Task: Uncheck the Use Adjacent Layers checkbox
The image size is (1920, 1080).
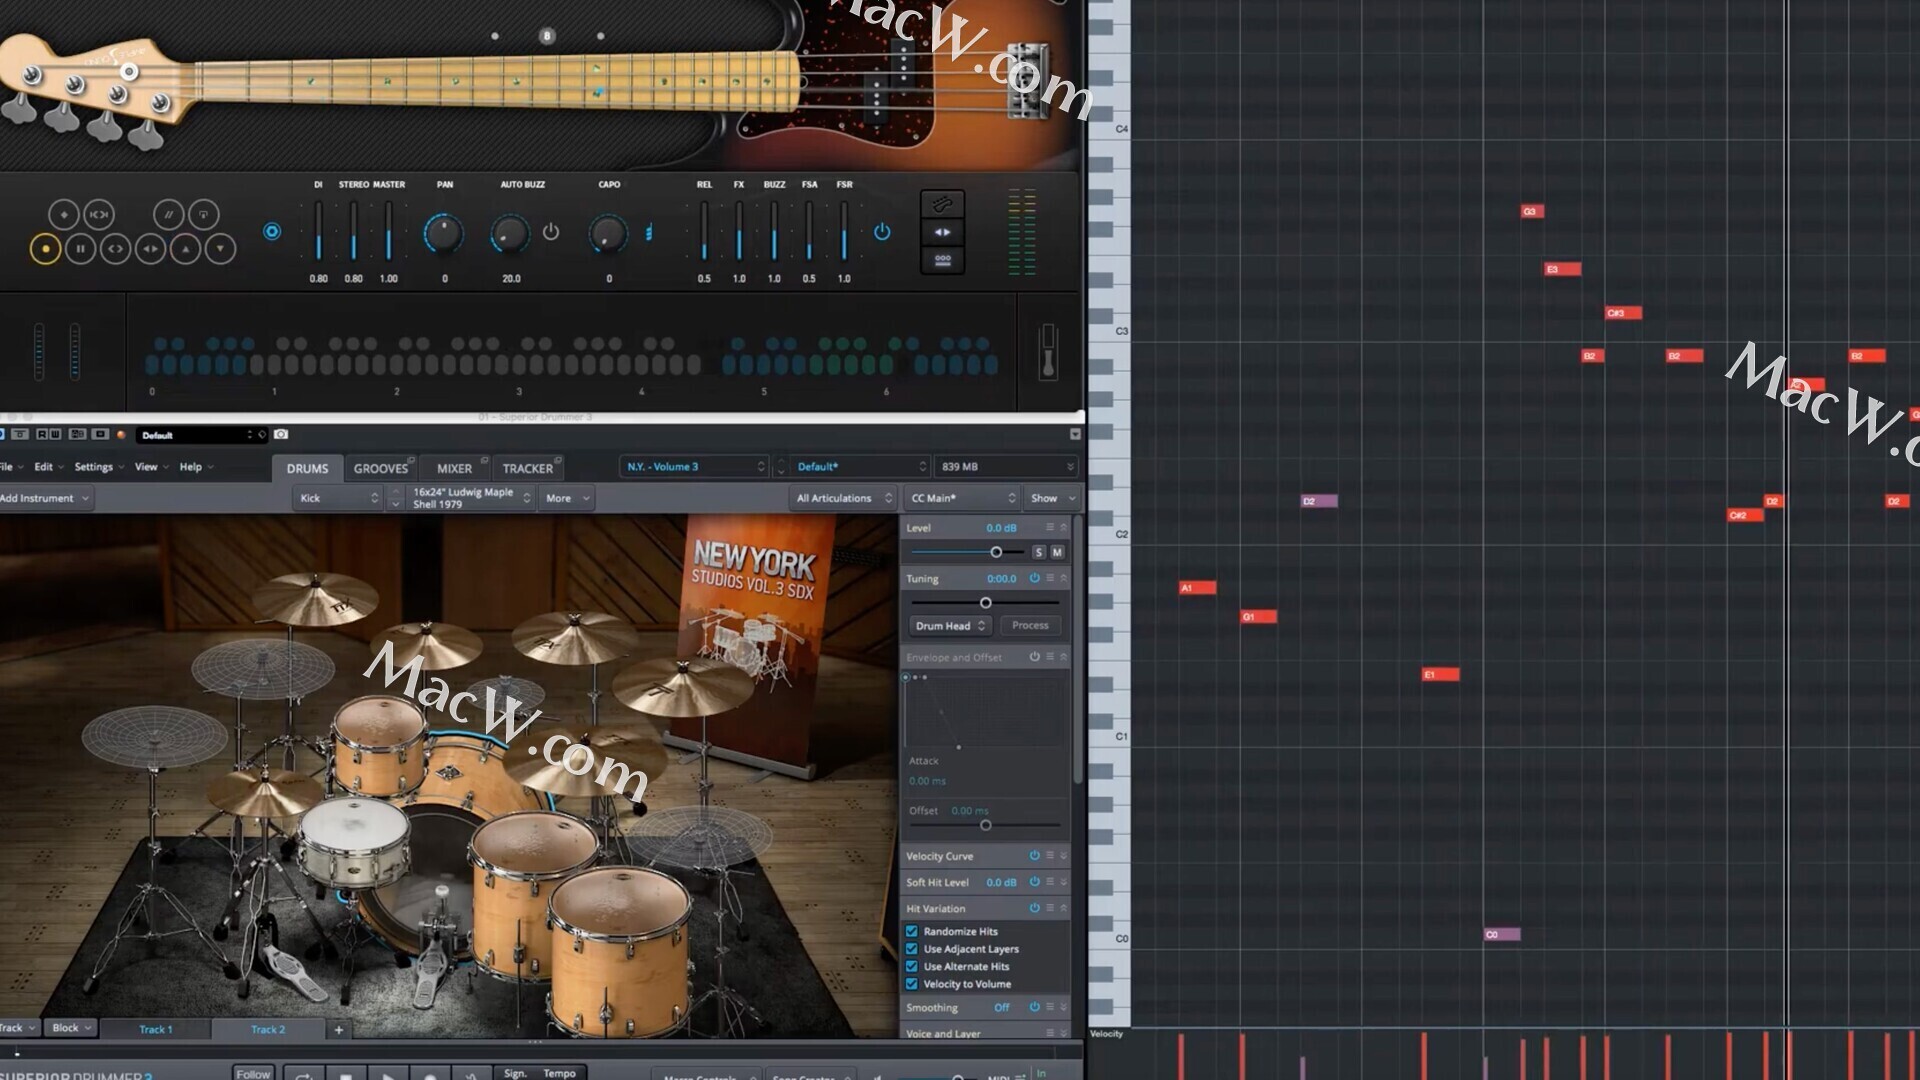Action: 912,949
